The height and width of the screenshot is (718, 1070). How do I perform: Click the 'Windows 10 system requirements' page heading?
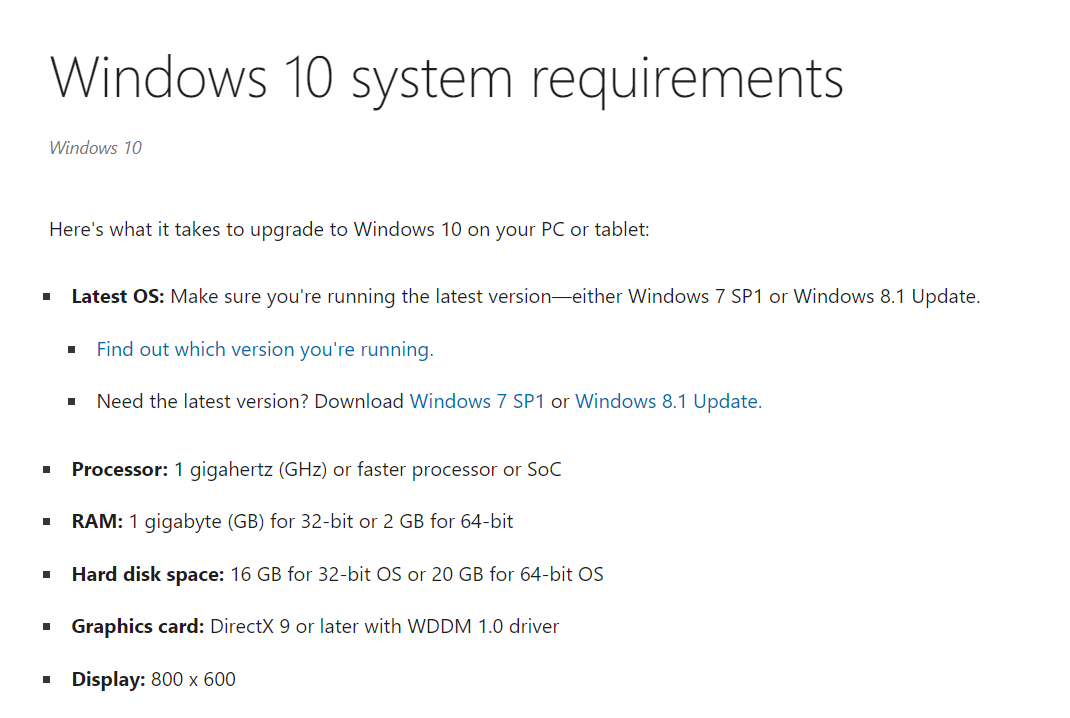[x=446, y=78]
